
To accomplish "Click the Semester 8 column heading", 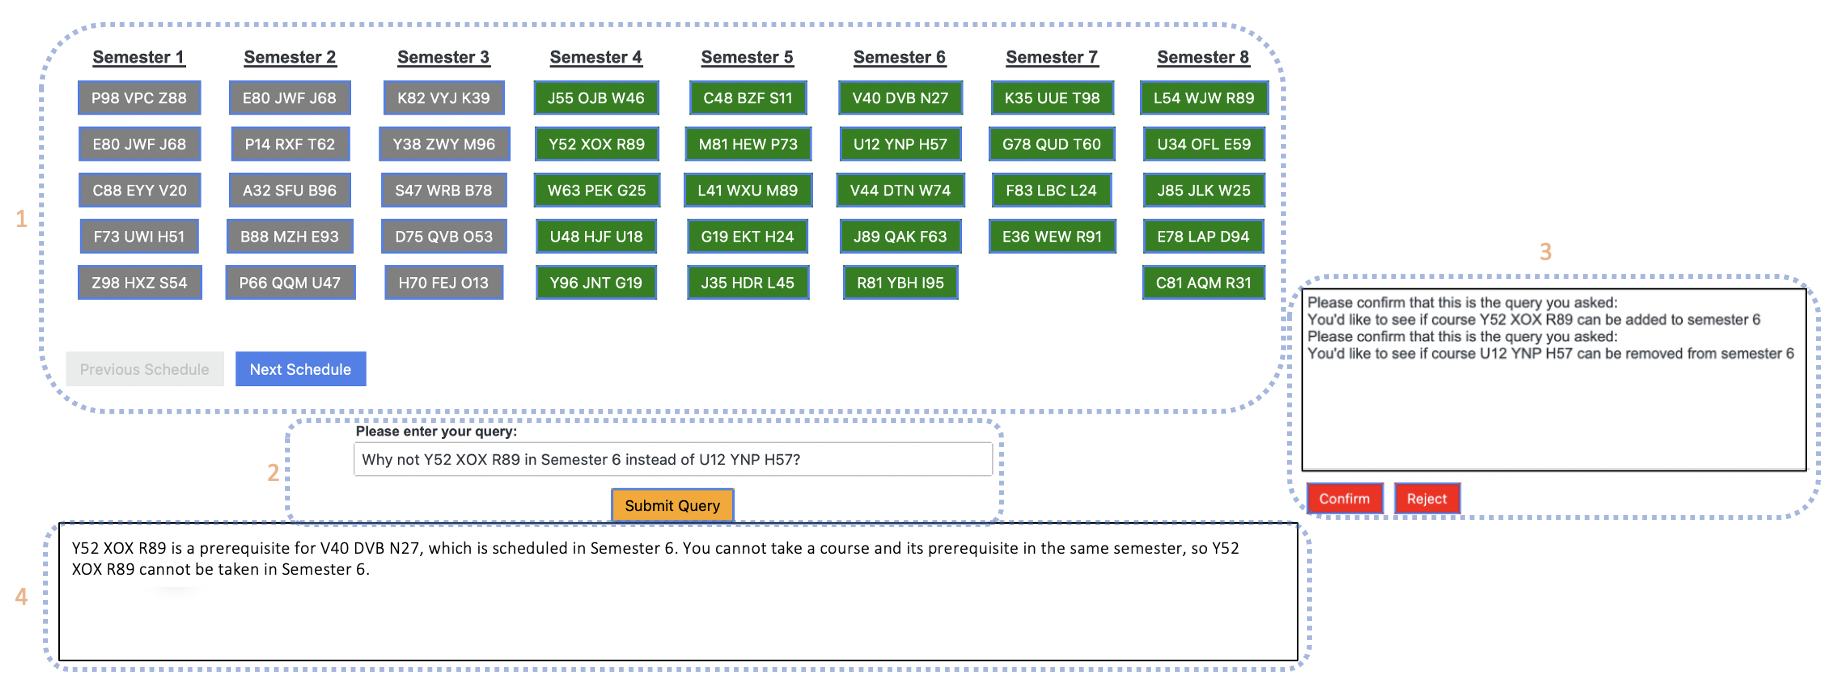I will [1204, 57].
